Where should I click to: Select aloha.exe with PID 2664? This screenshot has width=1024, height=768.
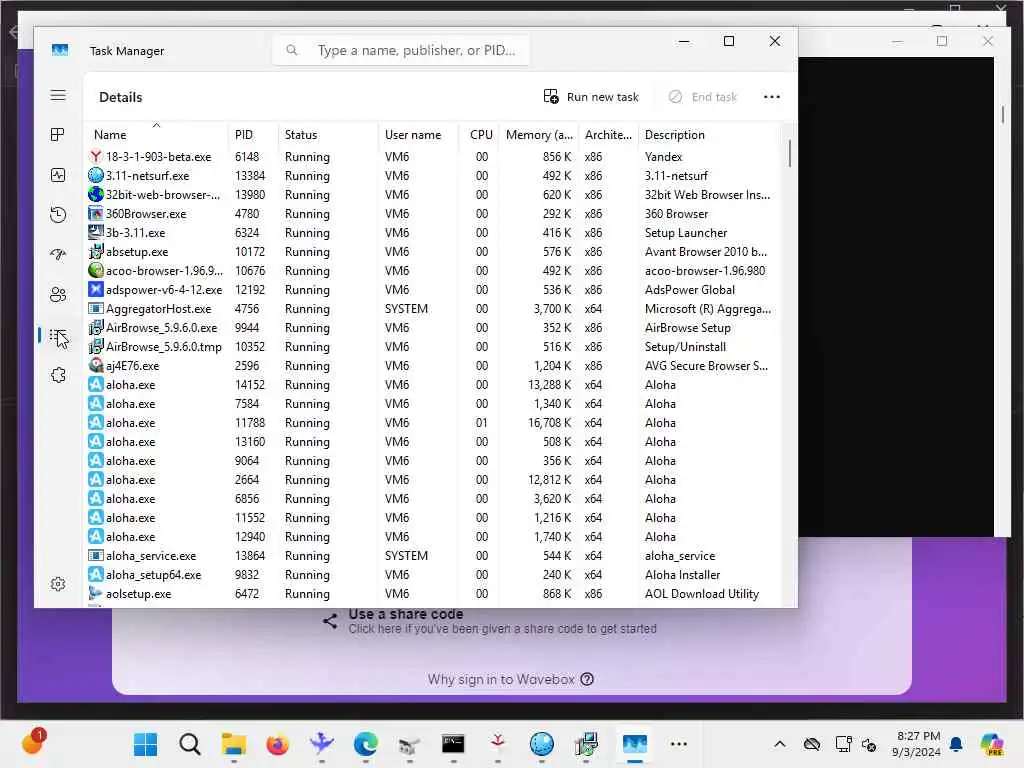click(x=433, y=479)
